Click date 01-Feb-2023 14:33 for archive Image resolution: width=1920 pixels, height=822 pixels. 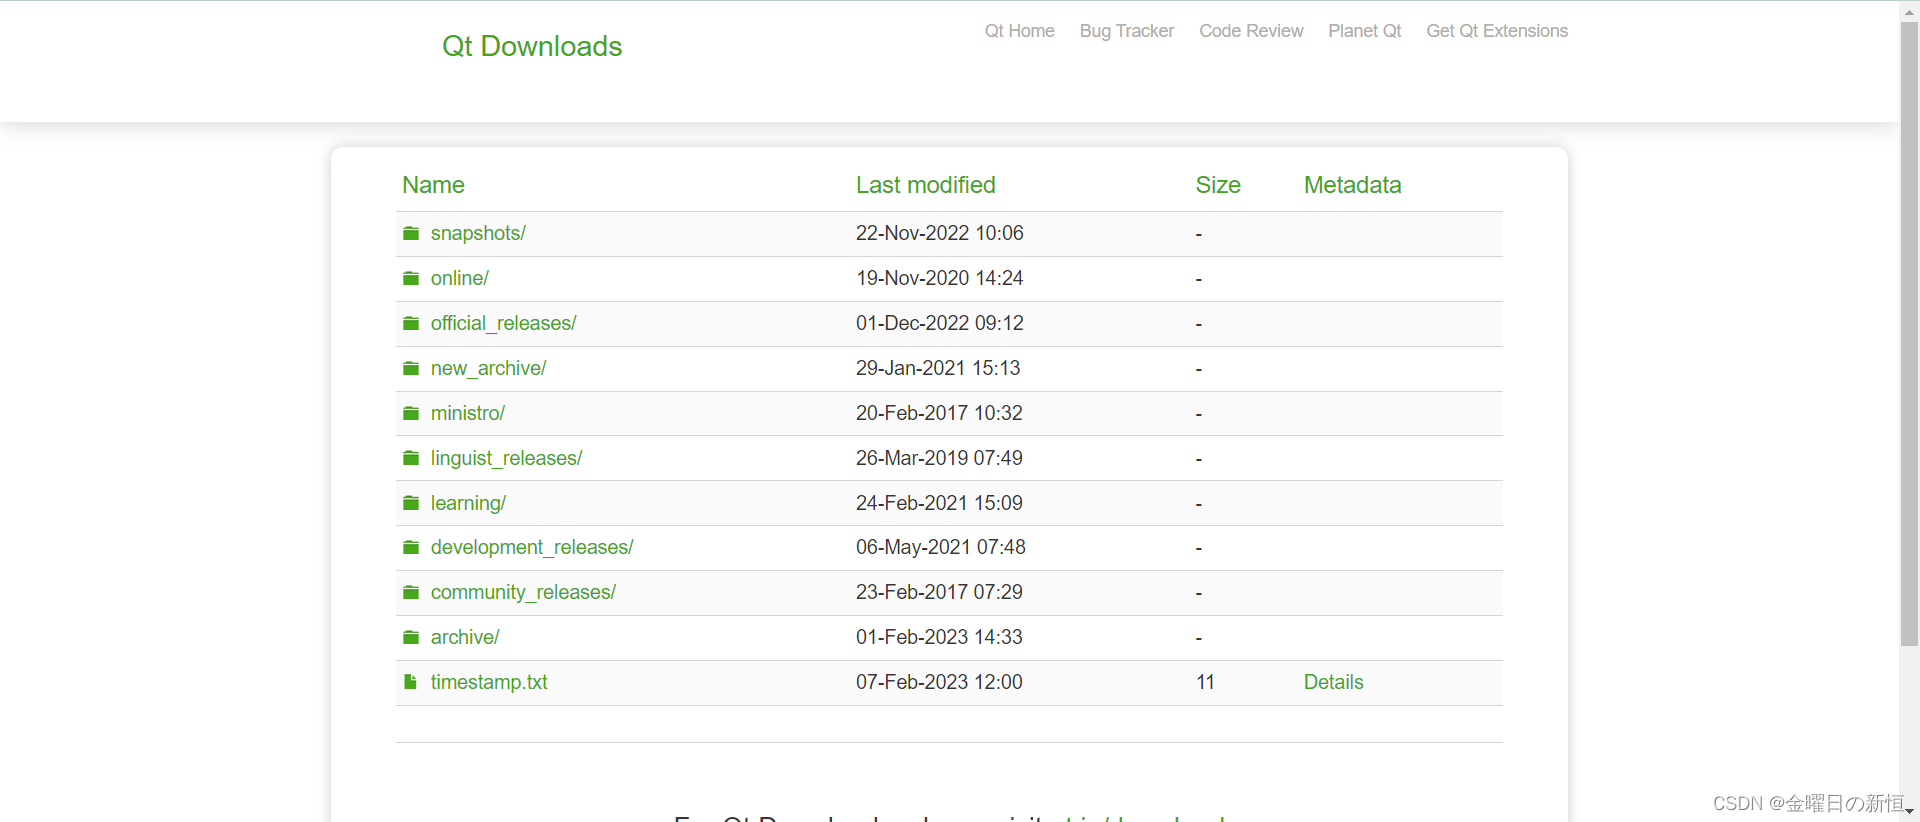(939, 637)
